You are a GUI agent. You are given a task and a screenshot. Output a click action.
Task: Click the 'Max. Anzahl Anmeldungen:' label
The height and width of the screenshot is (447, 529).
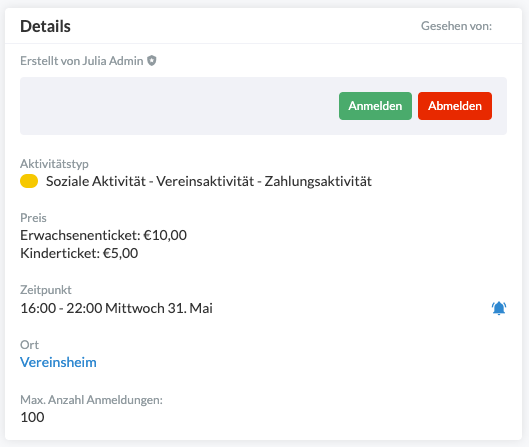pyautogui.click(x=91, y=400)
